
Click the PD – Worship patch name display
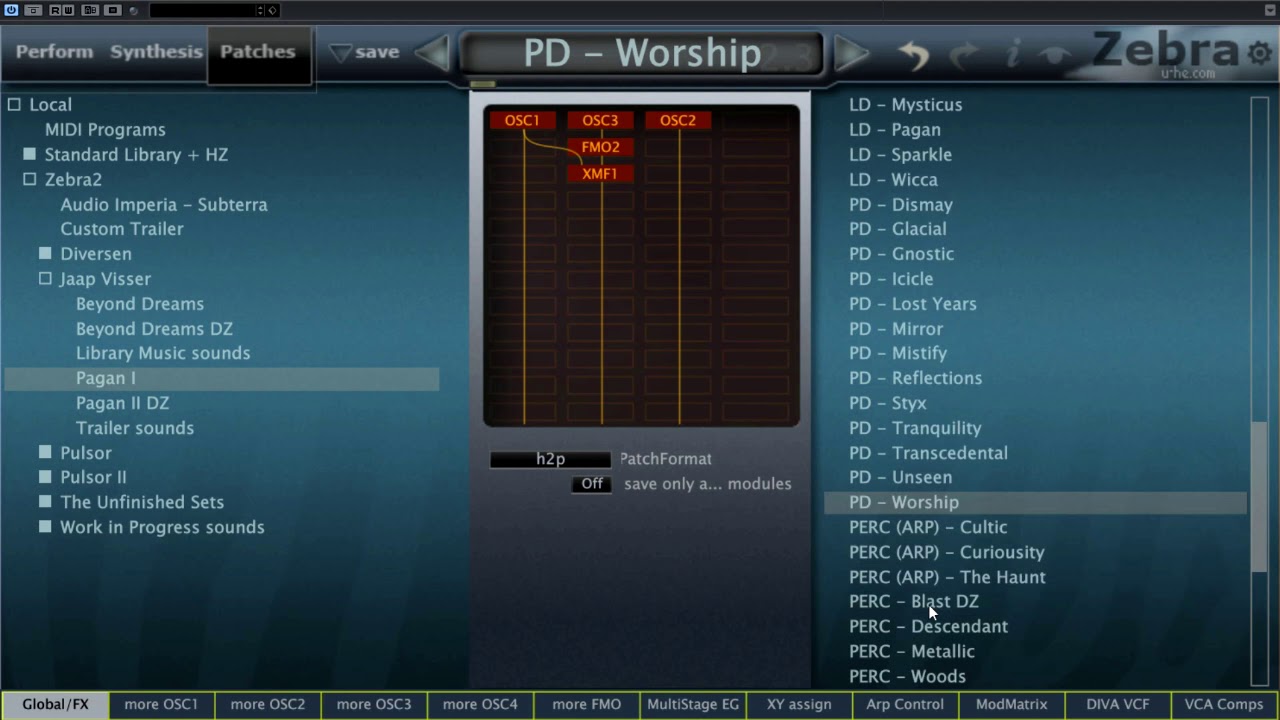point(641,53)
